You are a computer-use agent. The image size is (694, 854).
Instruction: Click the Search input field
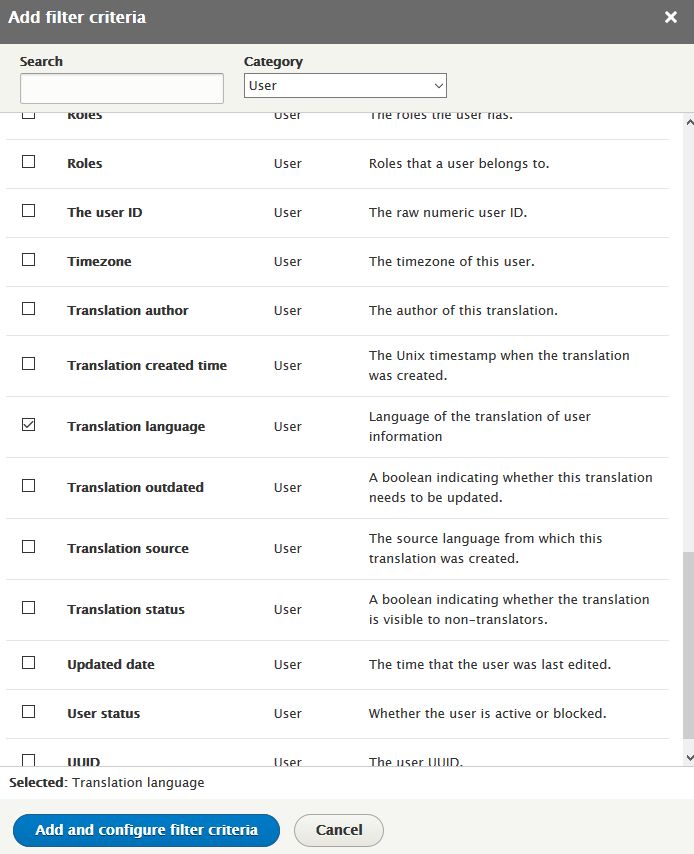click(x=122, y=88)
